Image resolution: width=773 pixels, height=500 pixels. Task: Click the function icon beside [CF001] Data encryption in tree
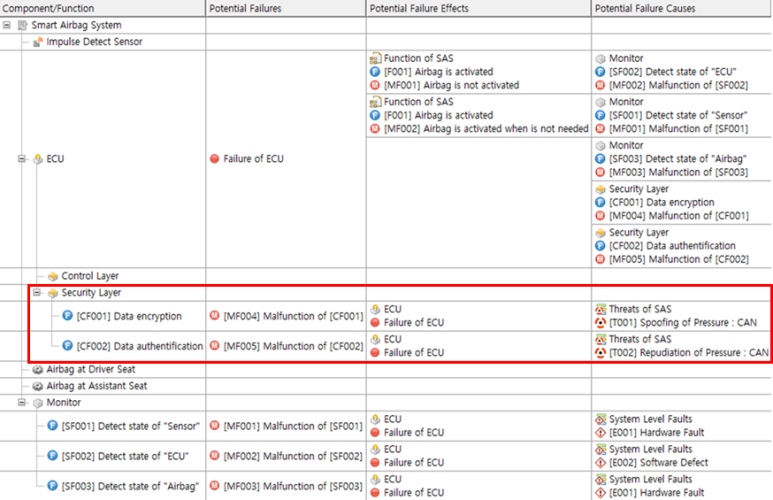(x=68, y=316)
